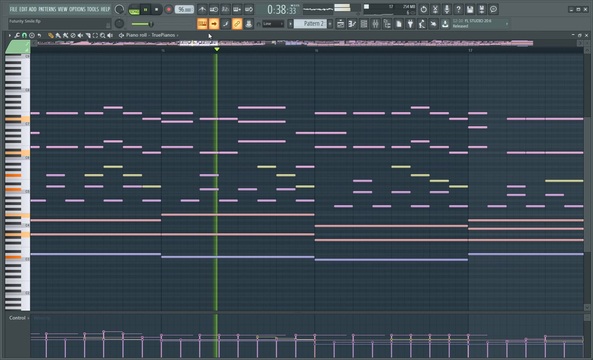Click the question mark help icon
The width and height of the screenshot is (593, 360).
[x=458, y=9]
